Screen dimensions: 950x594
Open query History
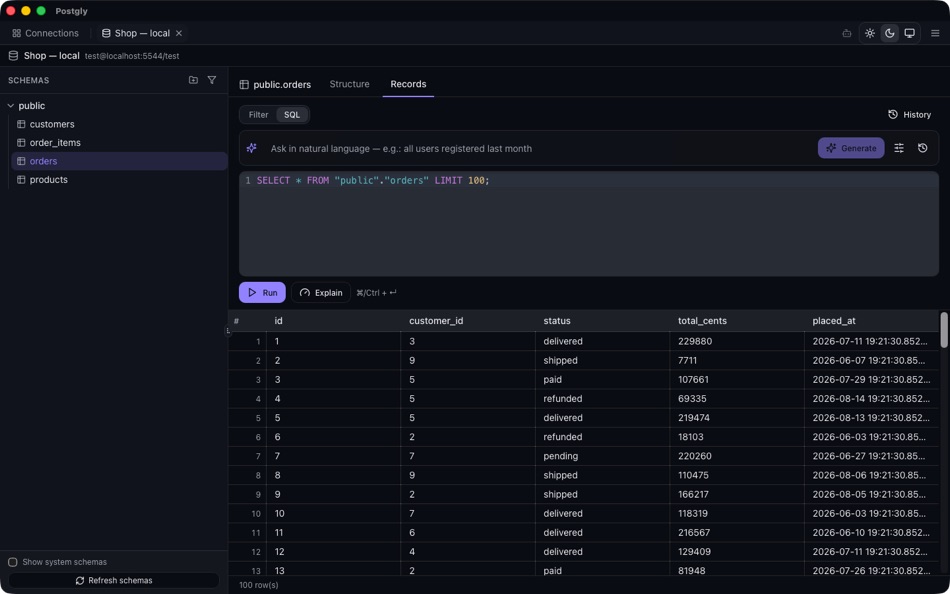(x=909, y=115)
